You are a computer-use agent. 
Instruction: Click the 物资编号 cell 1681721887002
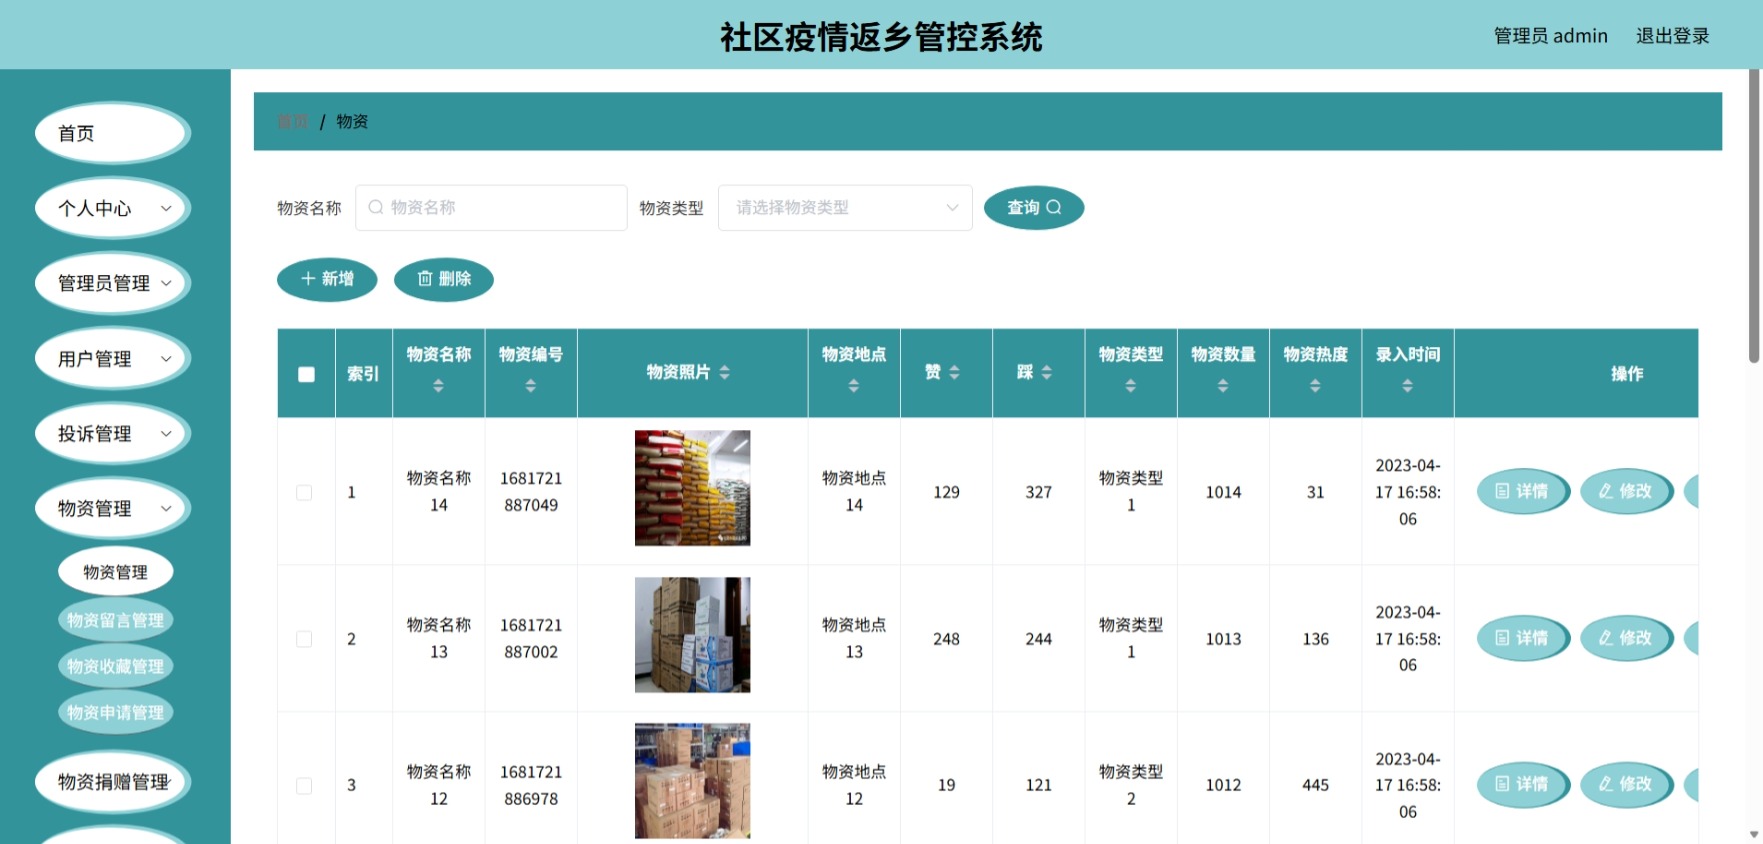click(x=531, y=639)
